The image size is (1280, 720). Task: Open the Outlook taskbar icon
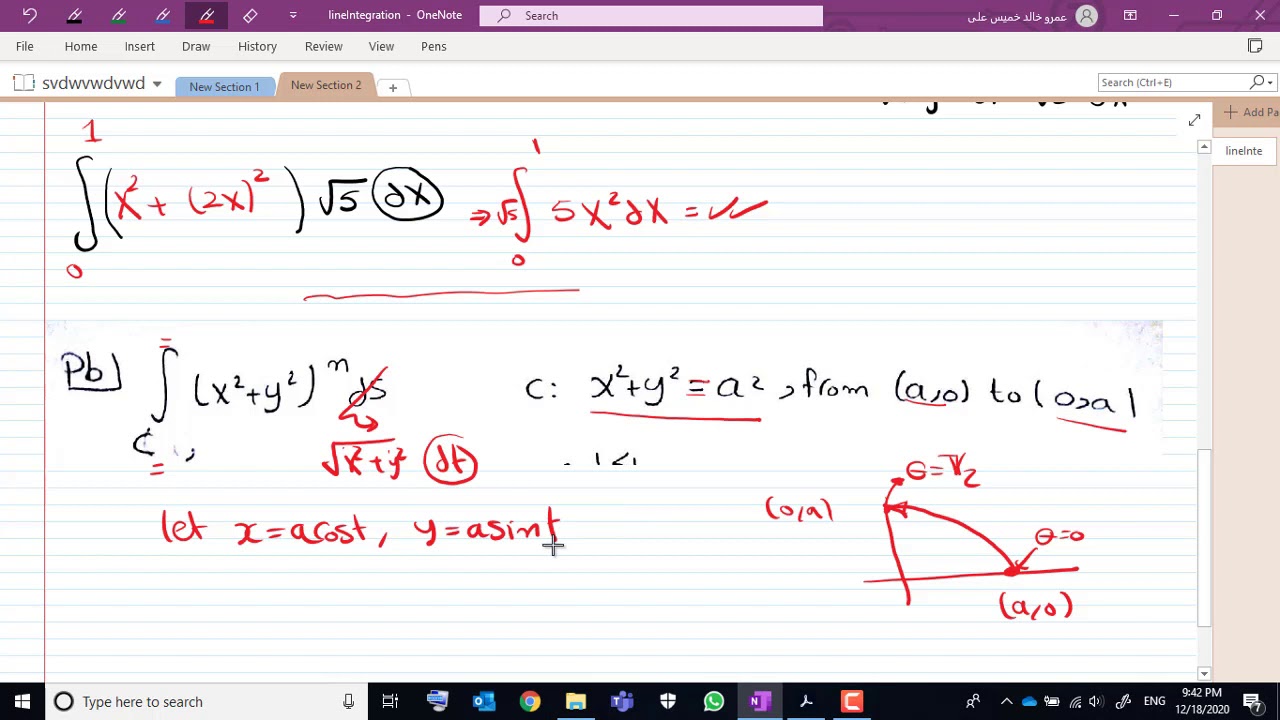484,701
